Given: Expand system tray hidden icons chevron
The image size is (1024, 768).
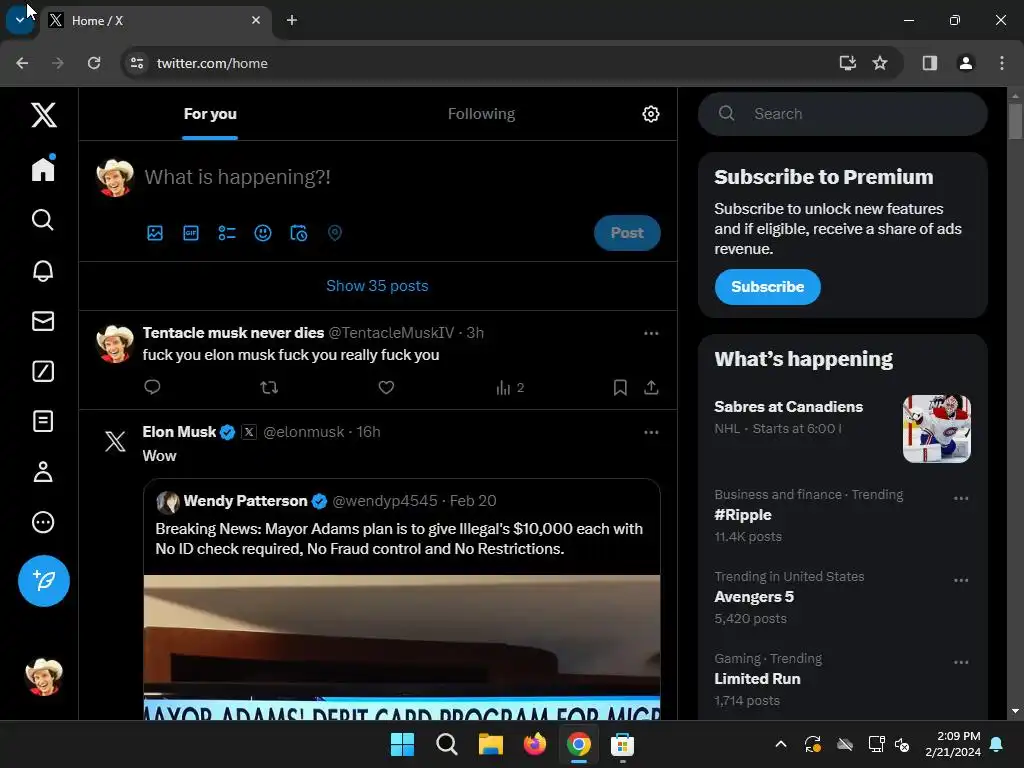Looking at the screenshot, I should 780,744.
